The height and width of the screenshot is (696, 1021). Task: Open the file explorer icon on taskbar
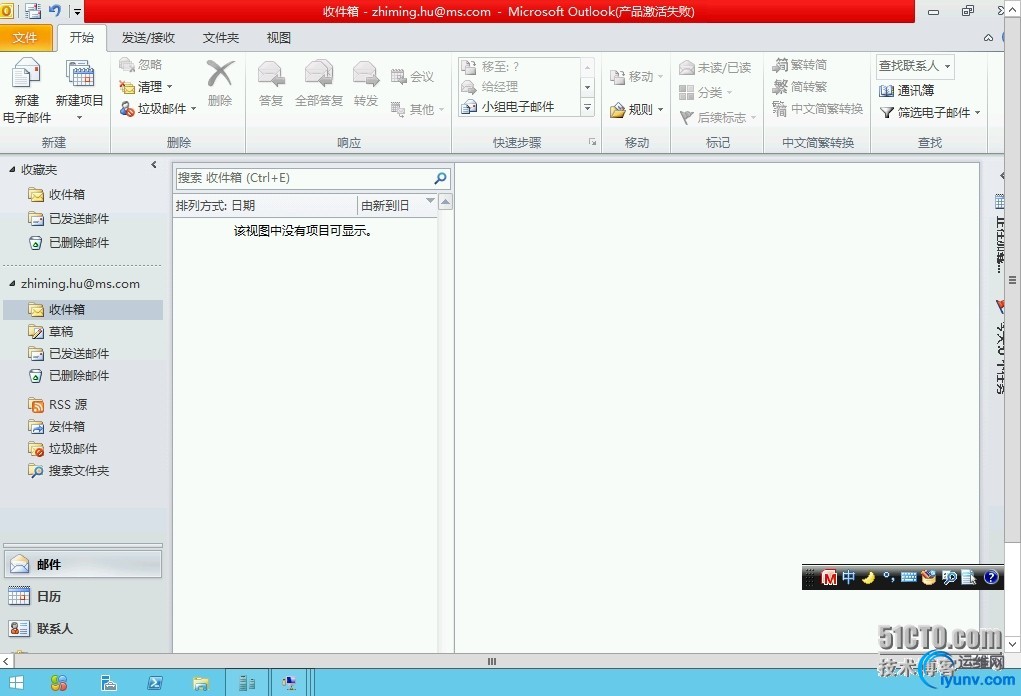click(201, 682)
